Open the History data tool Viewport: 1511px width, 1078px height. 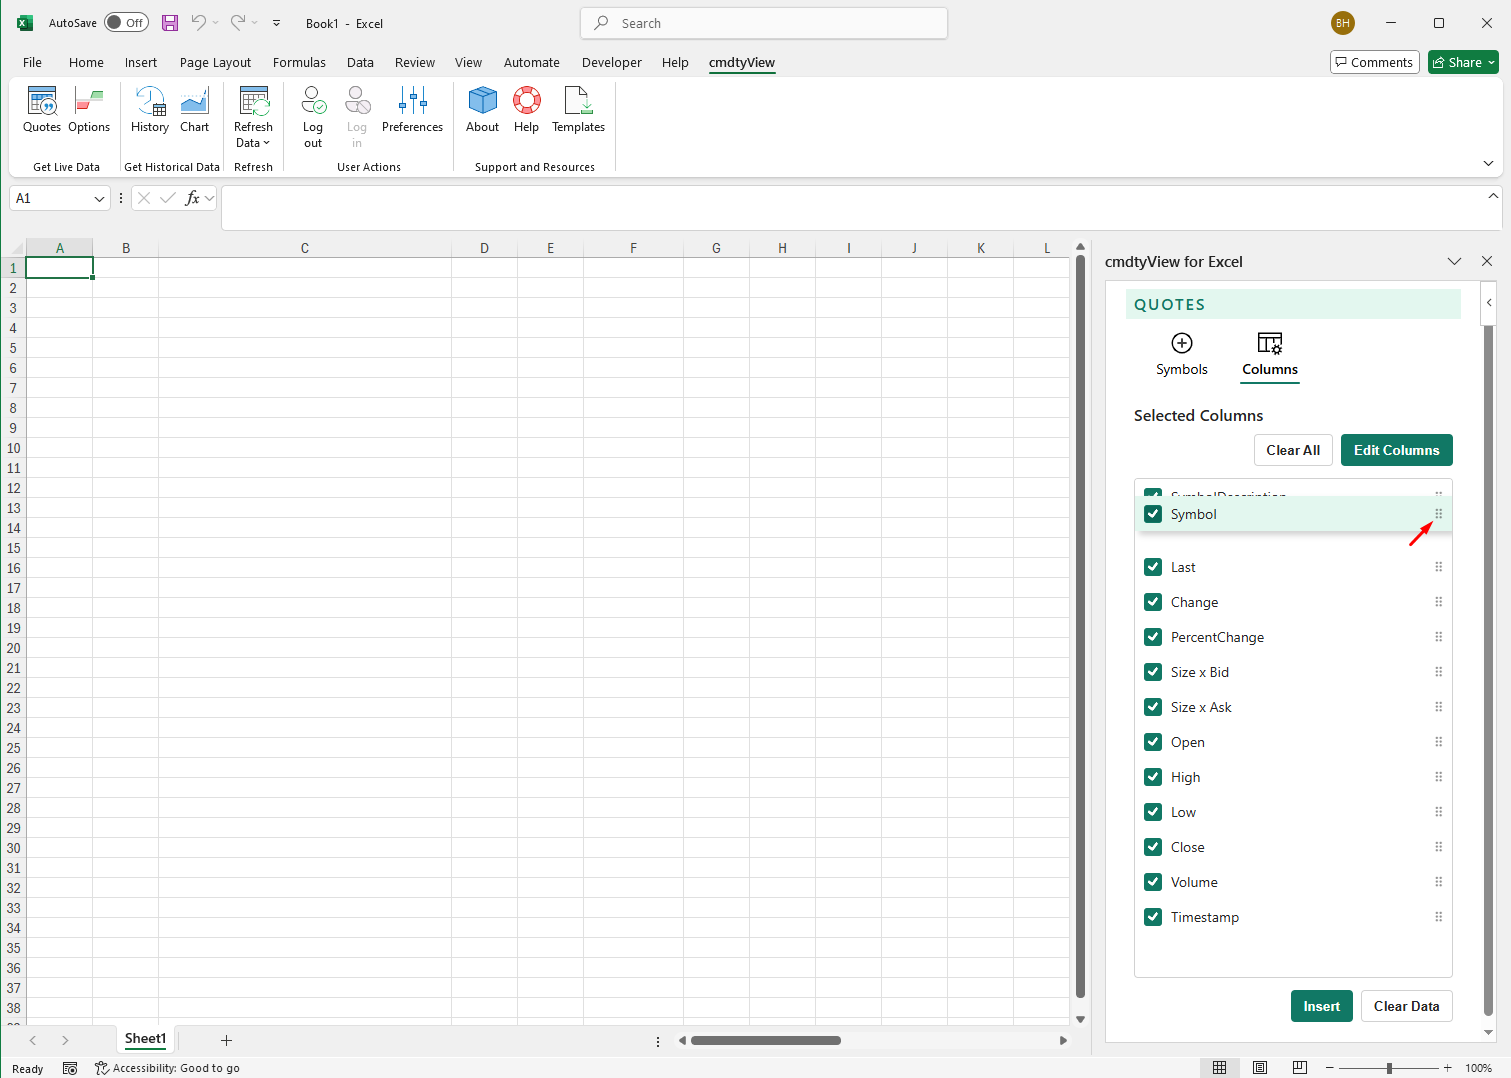(150, 109)
